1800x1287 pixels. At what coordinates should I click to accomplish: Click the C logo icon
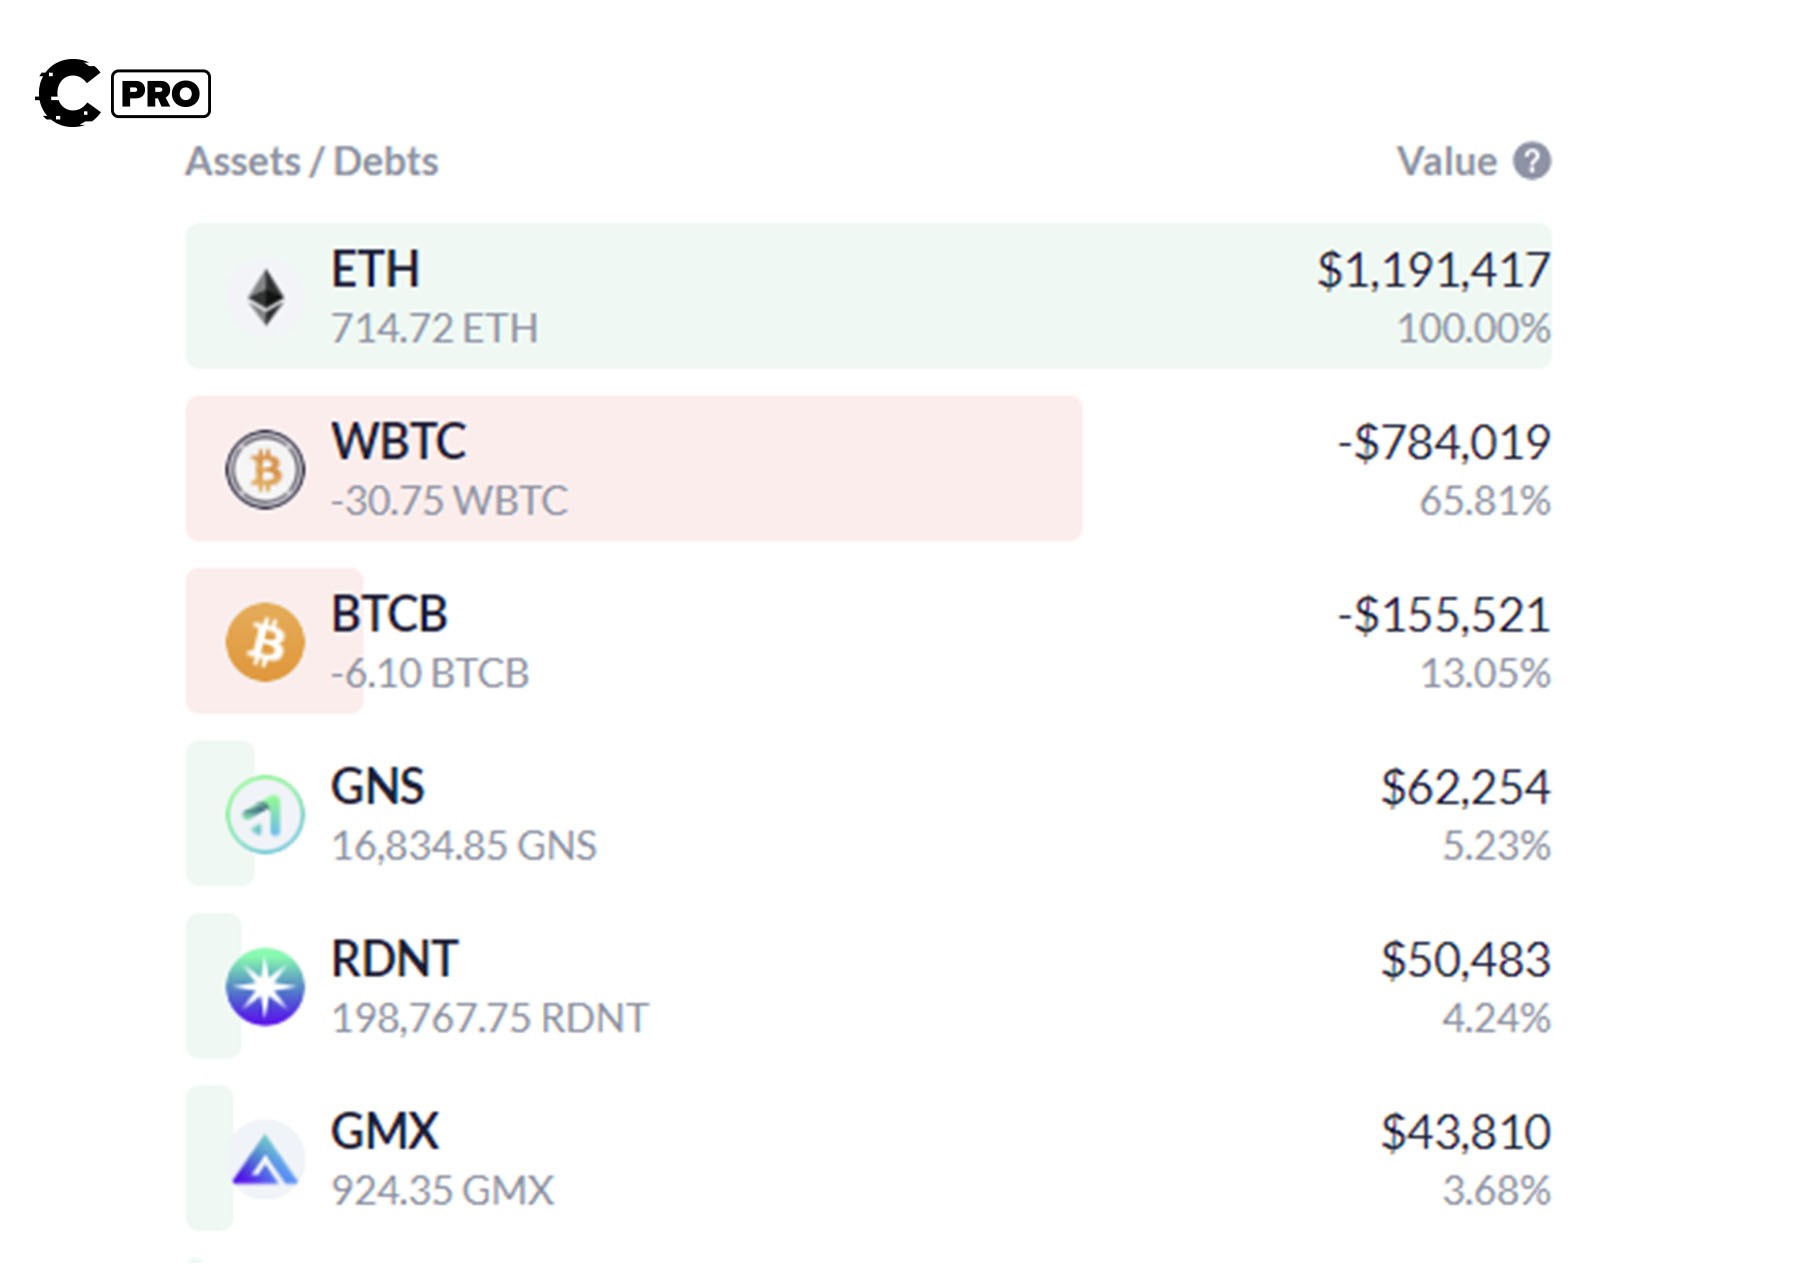click(68, 93)
